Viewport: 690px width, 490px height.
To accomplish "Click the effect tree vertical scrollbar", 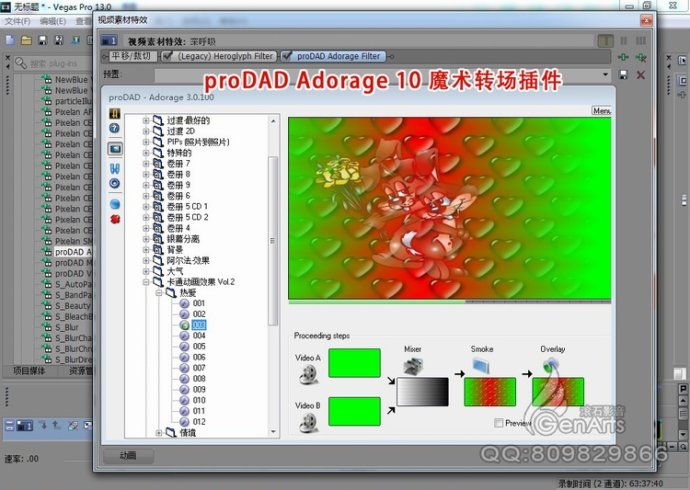I will [x=273, y=241].
